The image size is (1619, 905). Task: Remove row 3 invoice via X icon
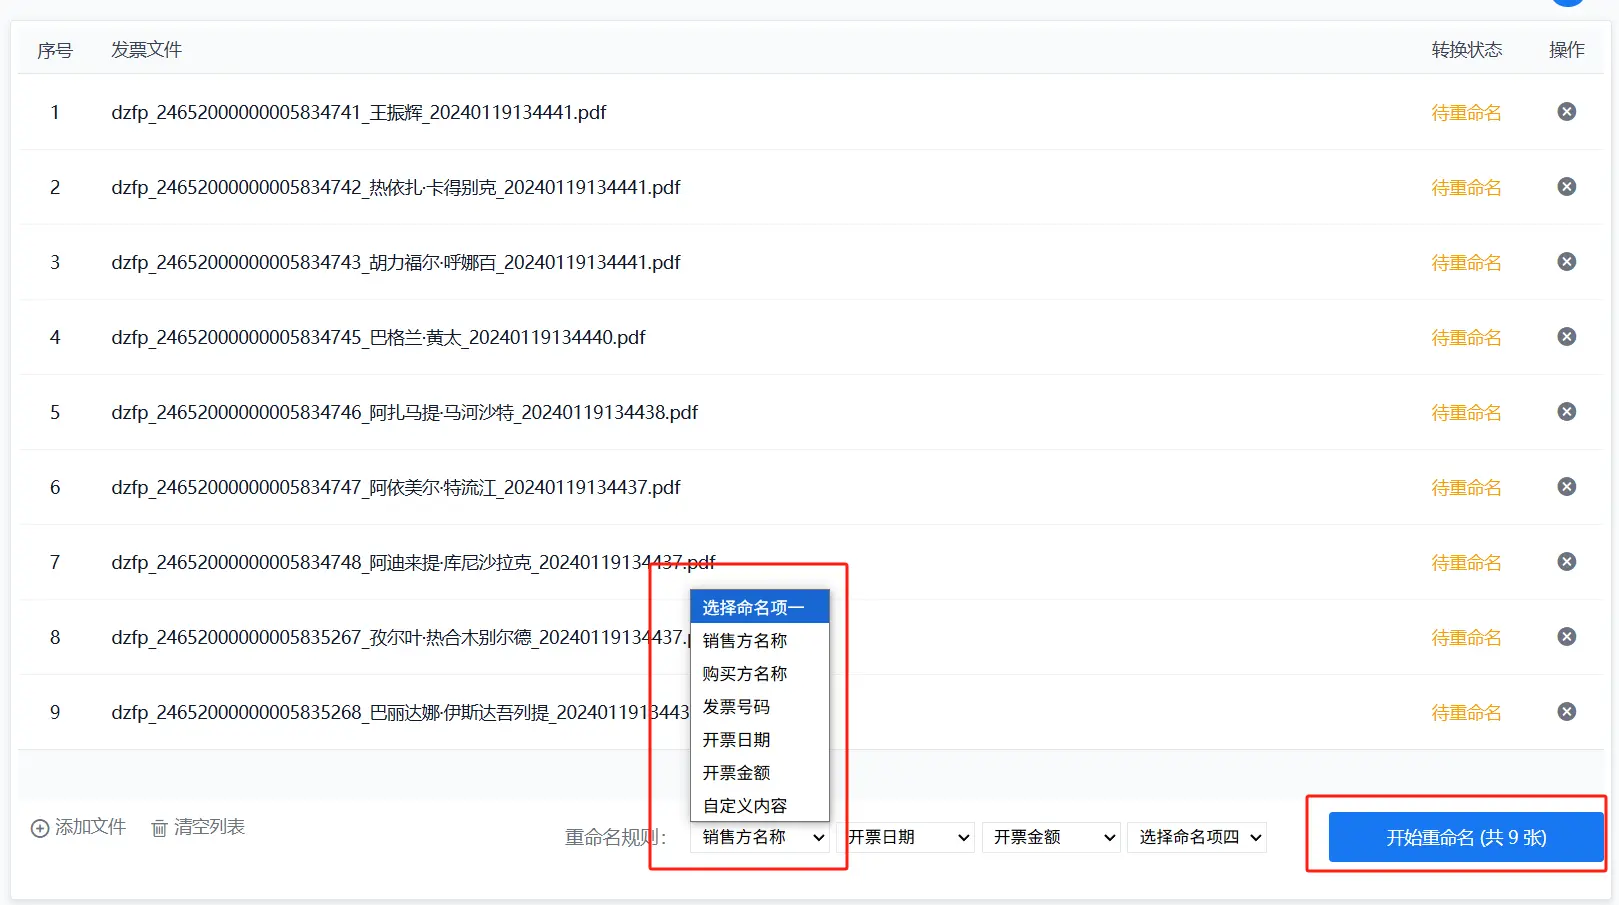click(1566, 262)
